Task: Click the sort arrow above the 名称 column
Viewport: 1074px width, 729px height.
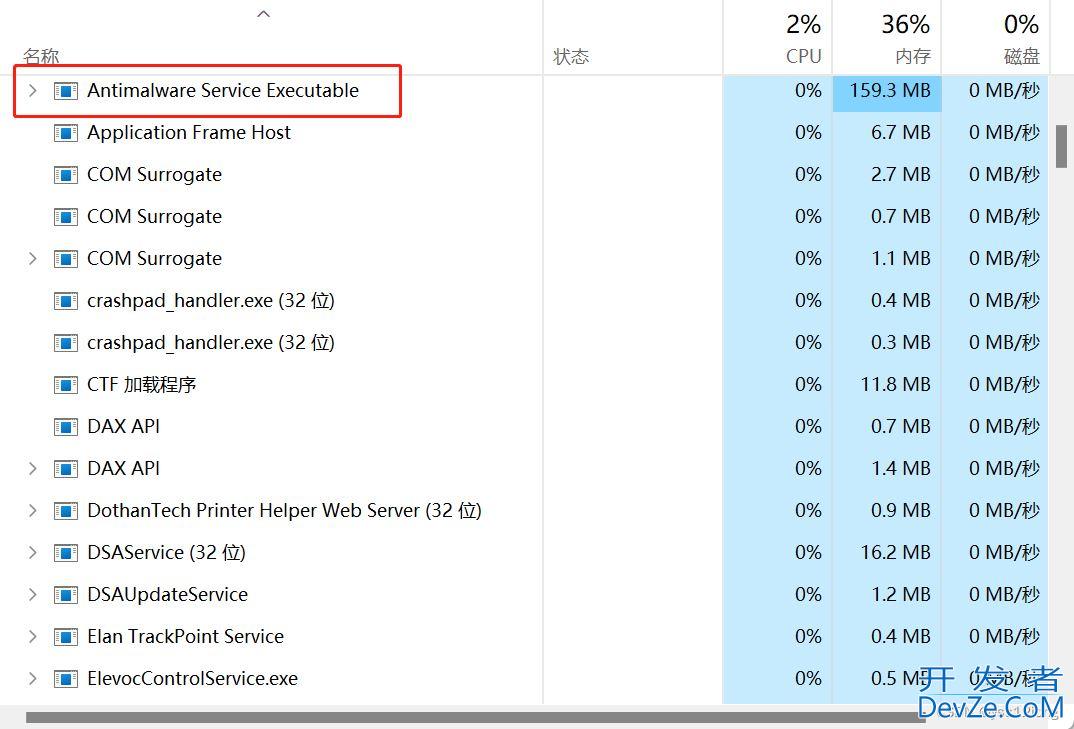Action: coord(264,14)
